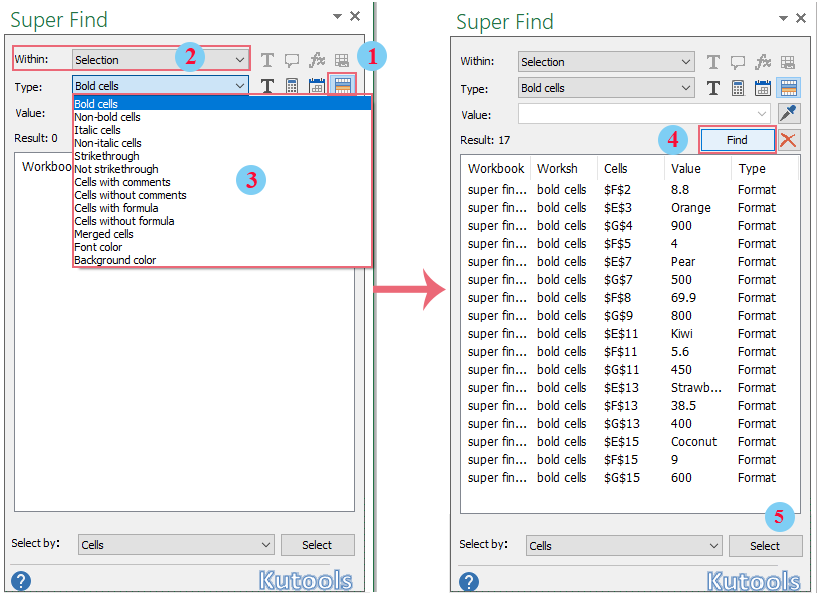Open help via question mark icon in right panel
The height and width of the screenshot is (593, 818).
pos(468,581)
